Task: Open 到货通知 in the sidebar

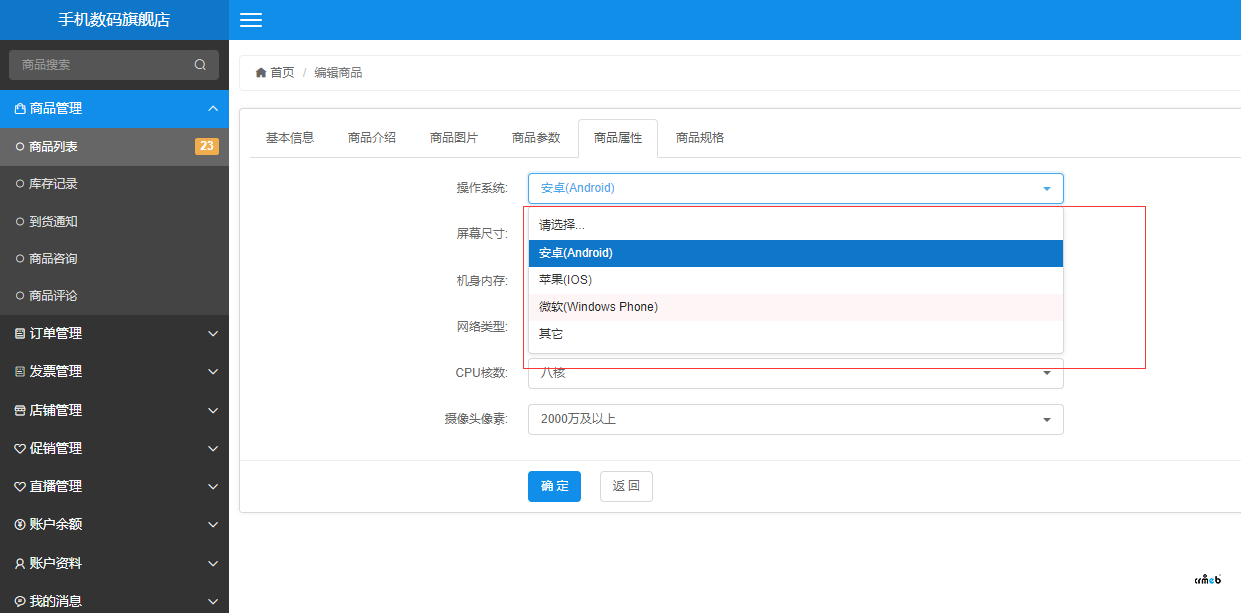Action: [114, 222]
